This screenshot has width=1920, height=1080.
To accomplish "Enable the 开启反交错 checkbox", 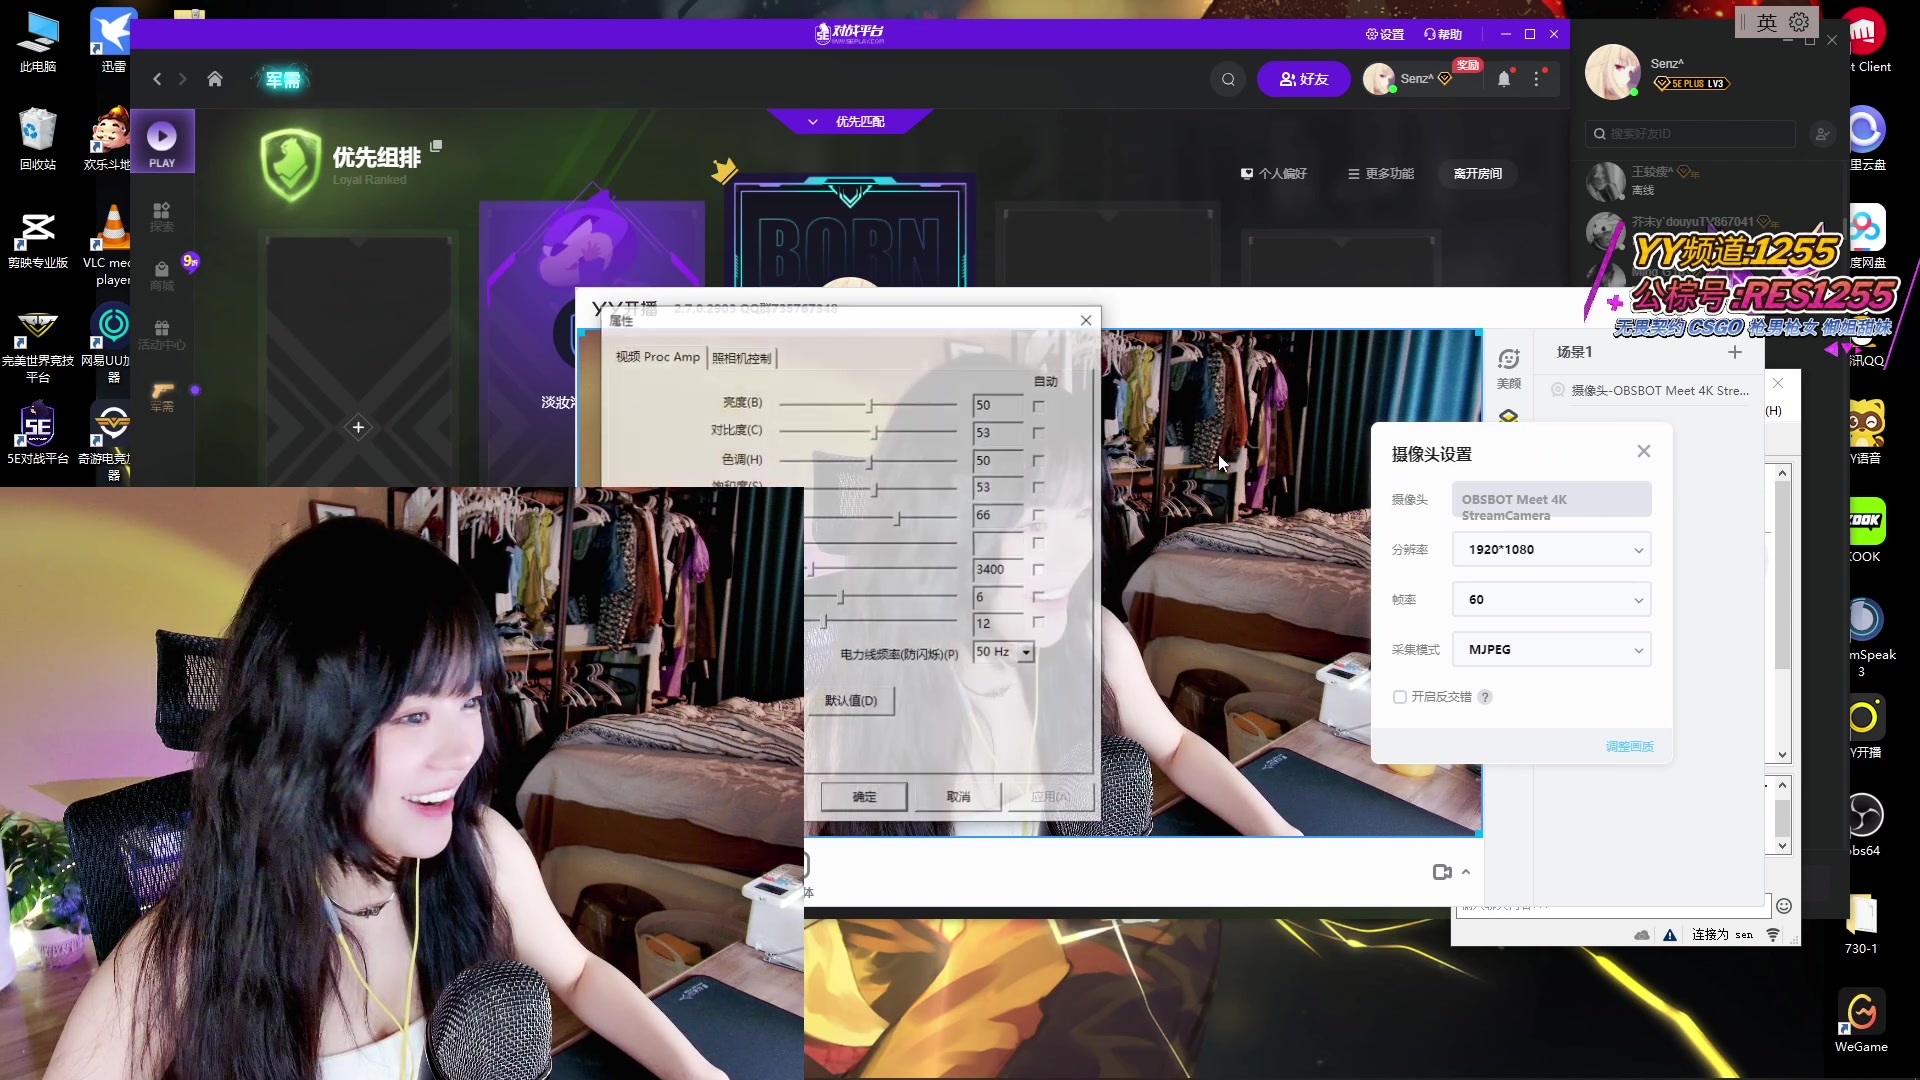I will (1400, 697).
